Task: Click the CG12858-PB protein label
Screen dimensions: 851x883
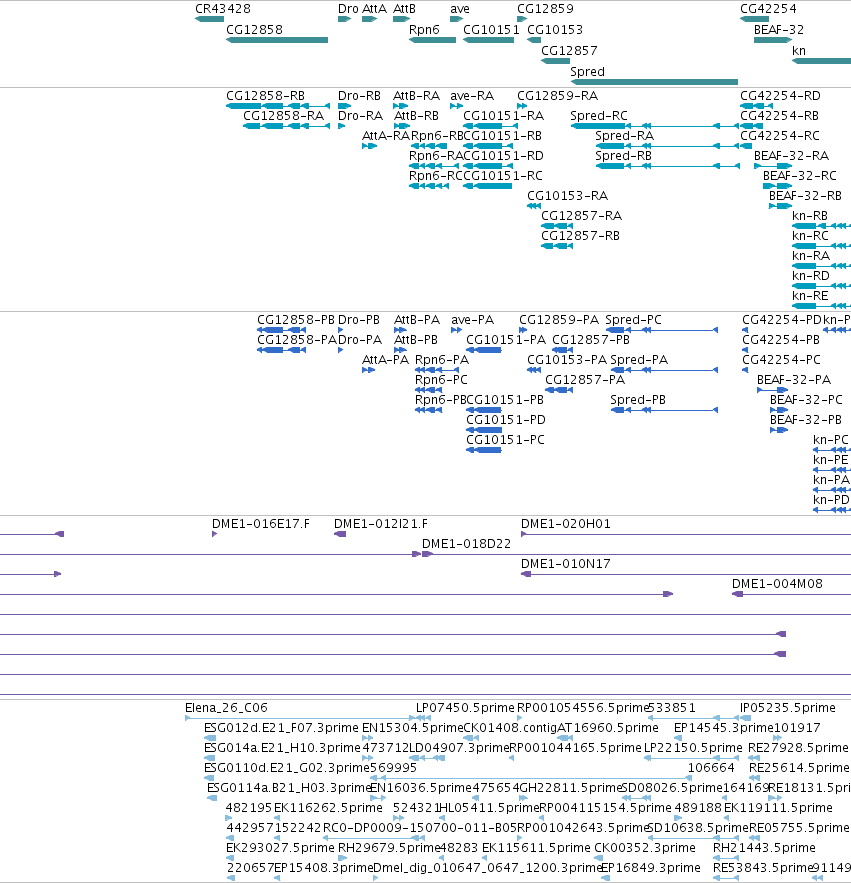Action: [x=296, y=320]
